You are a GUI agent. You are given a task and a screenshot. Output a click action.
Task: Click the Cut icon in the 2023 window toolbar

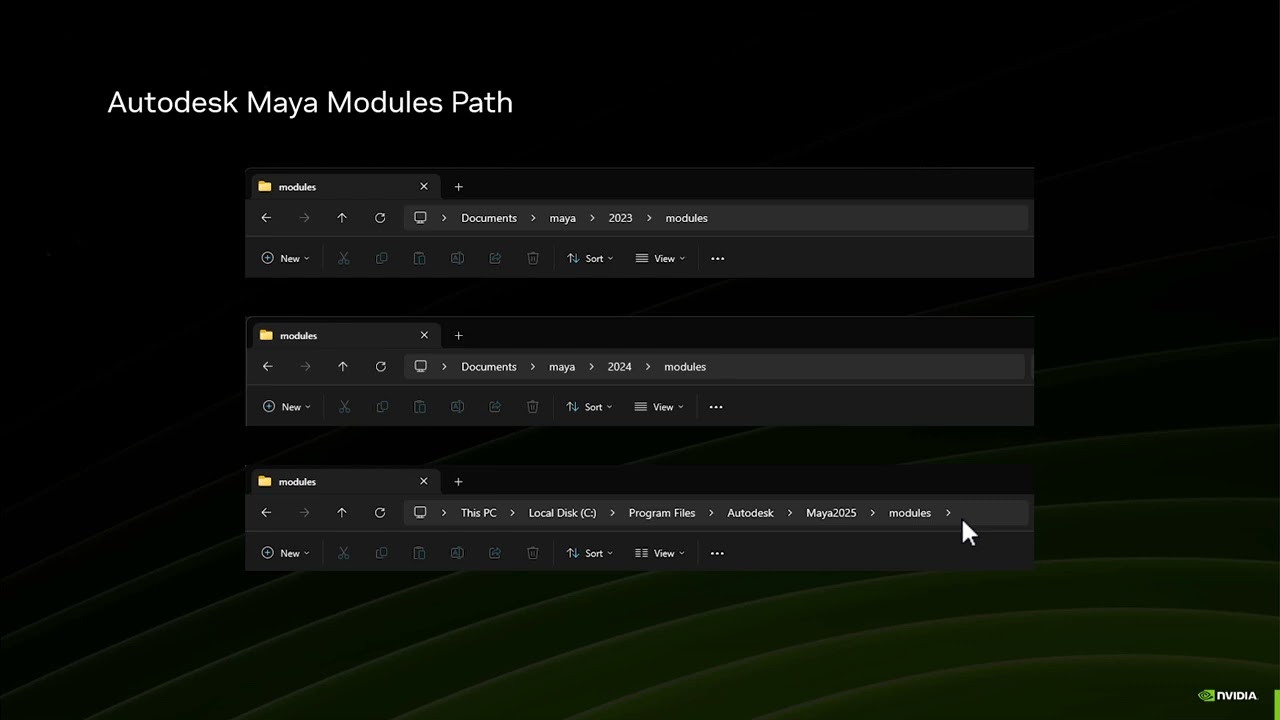pyautogui.click(x=343, y=258)
